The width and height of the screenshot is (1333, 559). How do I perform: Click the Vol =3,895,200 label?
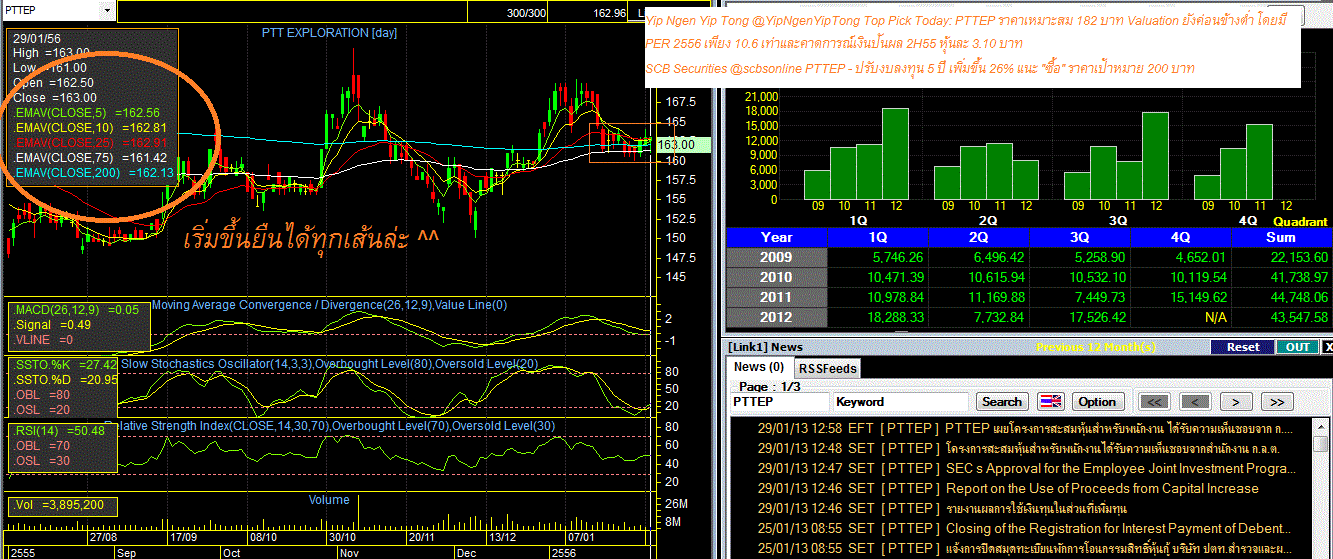(x=59, y=505)
